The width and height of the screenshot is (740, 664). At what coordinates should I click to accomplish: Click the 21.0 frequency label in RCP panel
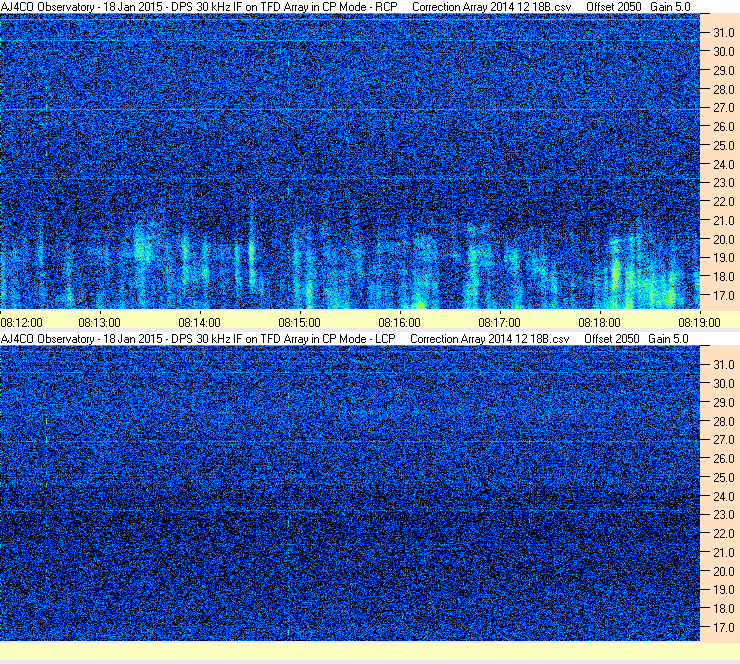point(724,220)
